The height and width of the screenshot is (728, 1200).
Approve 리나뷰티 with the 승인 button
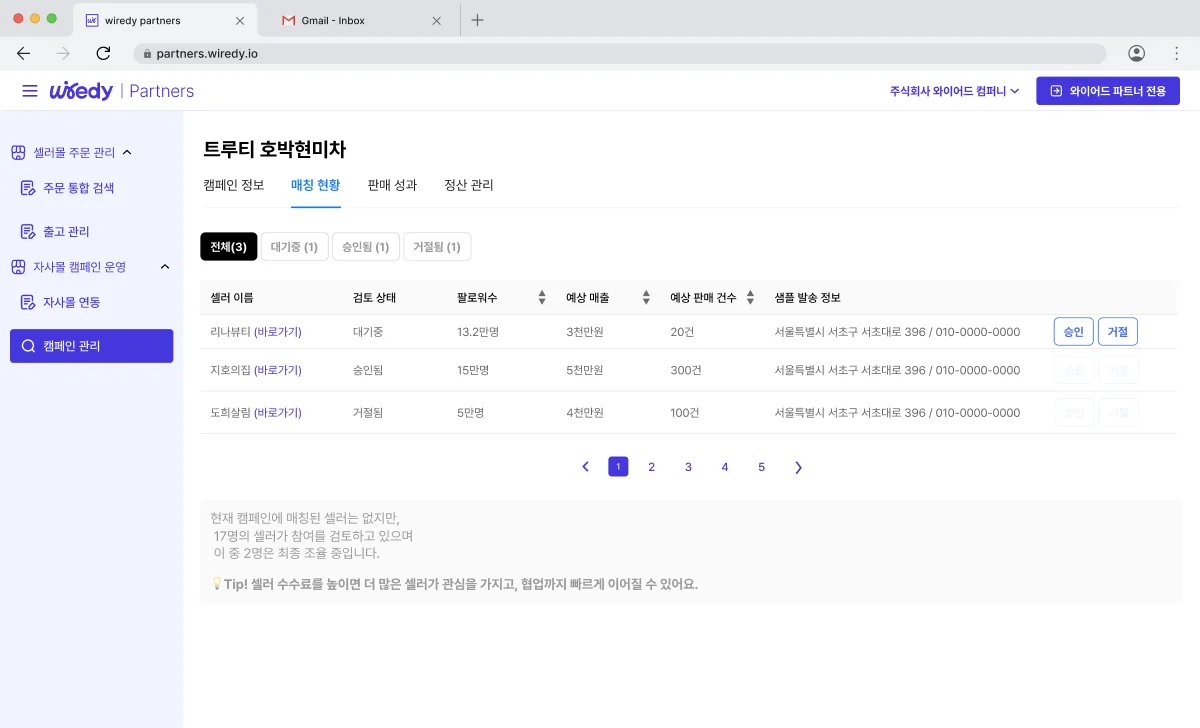(x=1073, y=331)
